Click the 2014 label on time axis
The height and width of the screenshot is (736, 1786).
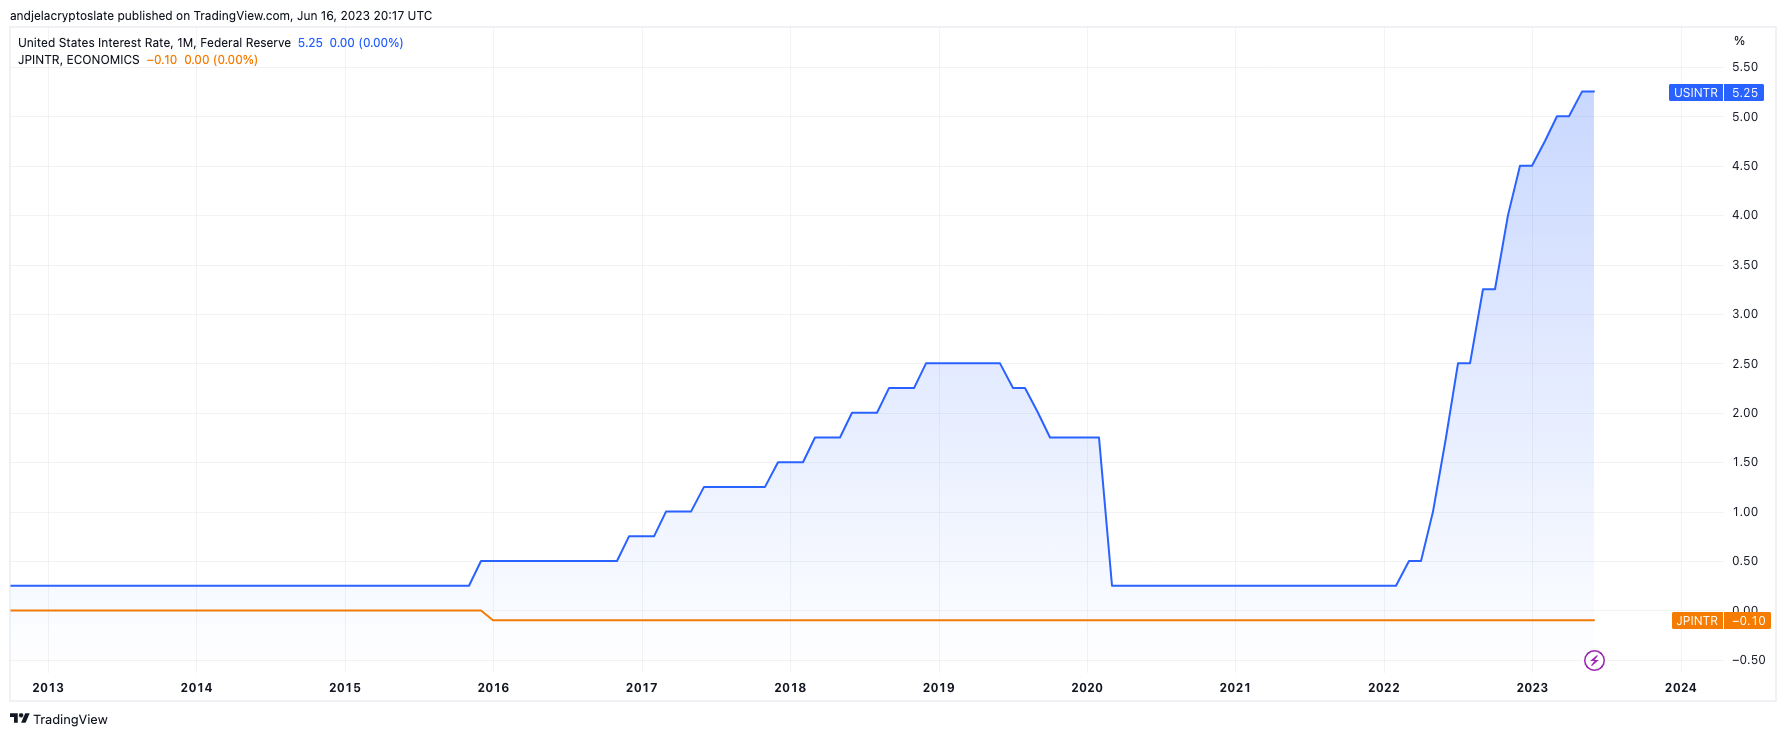tap(196, 688)
